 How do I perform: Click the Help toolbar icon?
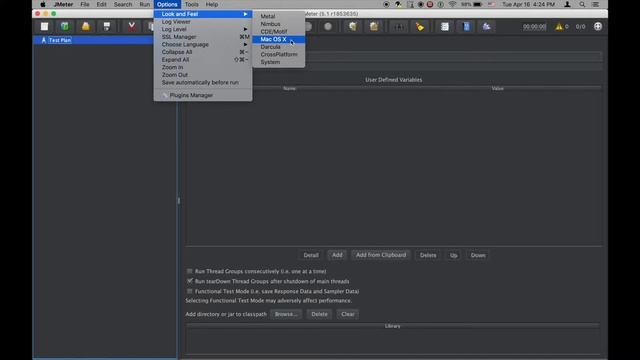click(466, 27)
